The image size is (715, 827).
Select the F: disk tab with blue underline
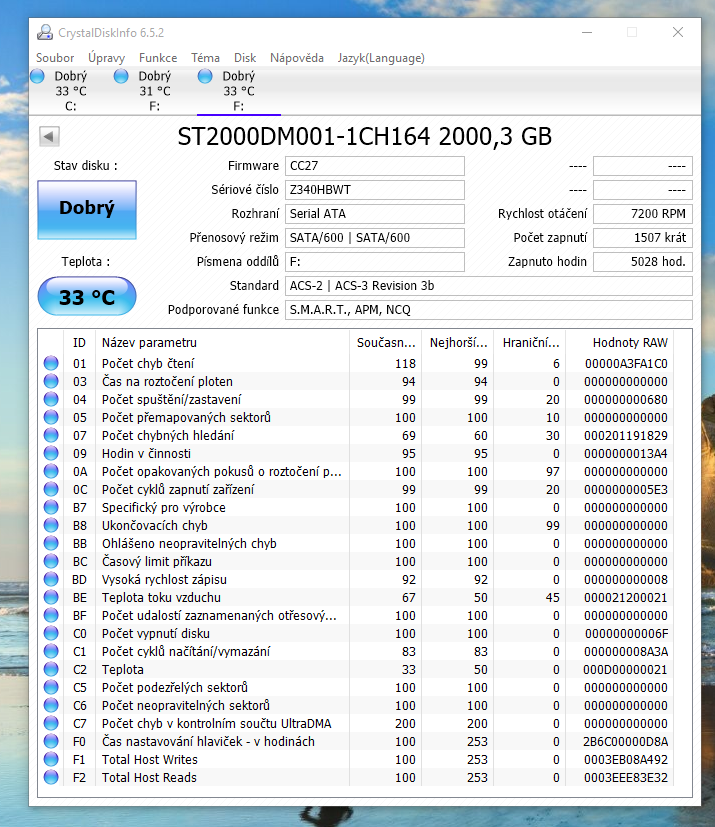click(x=238, y=91)
